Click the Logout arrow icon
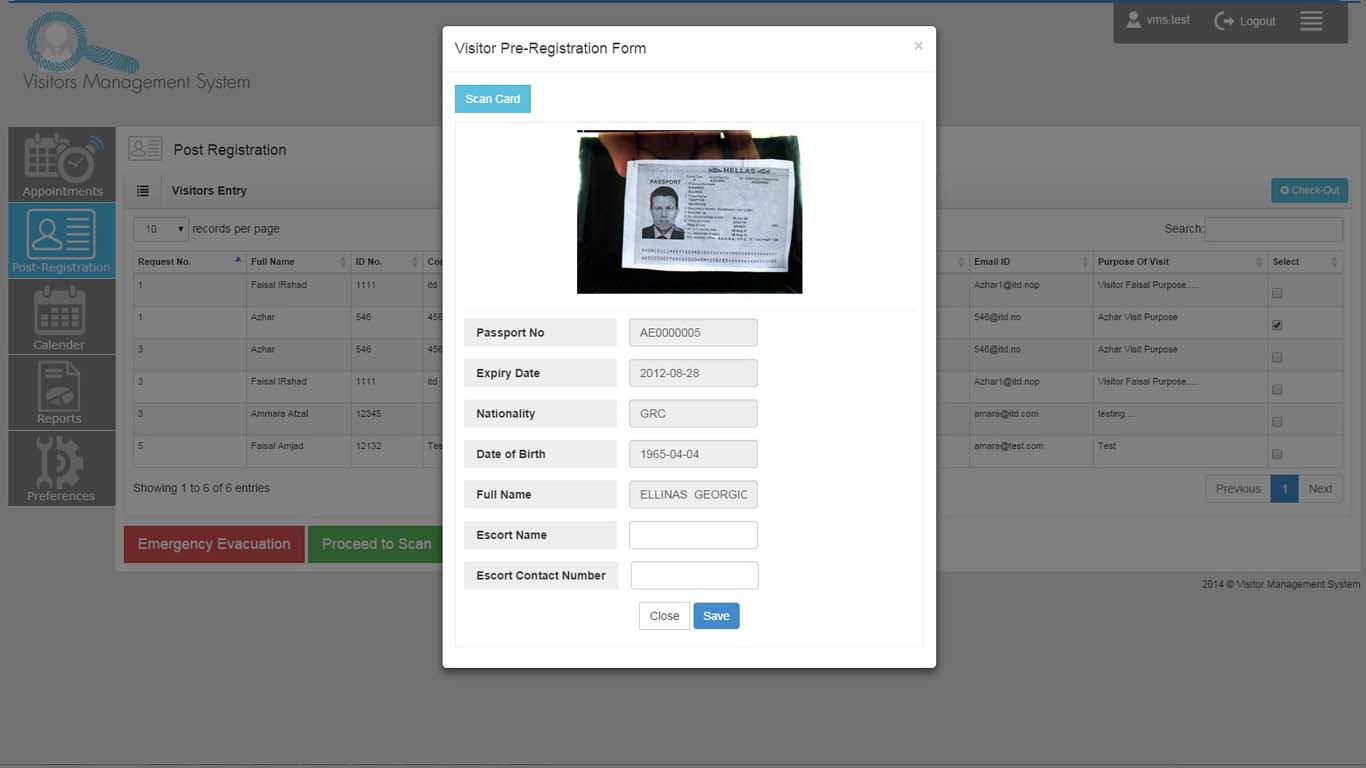This screenshot has height=768, width=1366. 1223,21
